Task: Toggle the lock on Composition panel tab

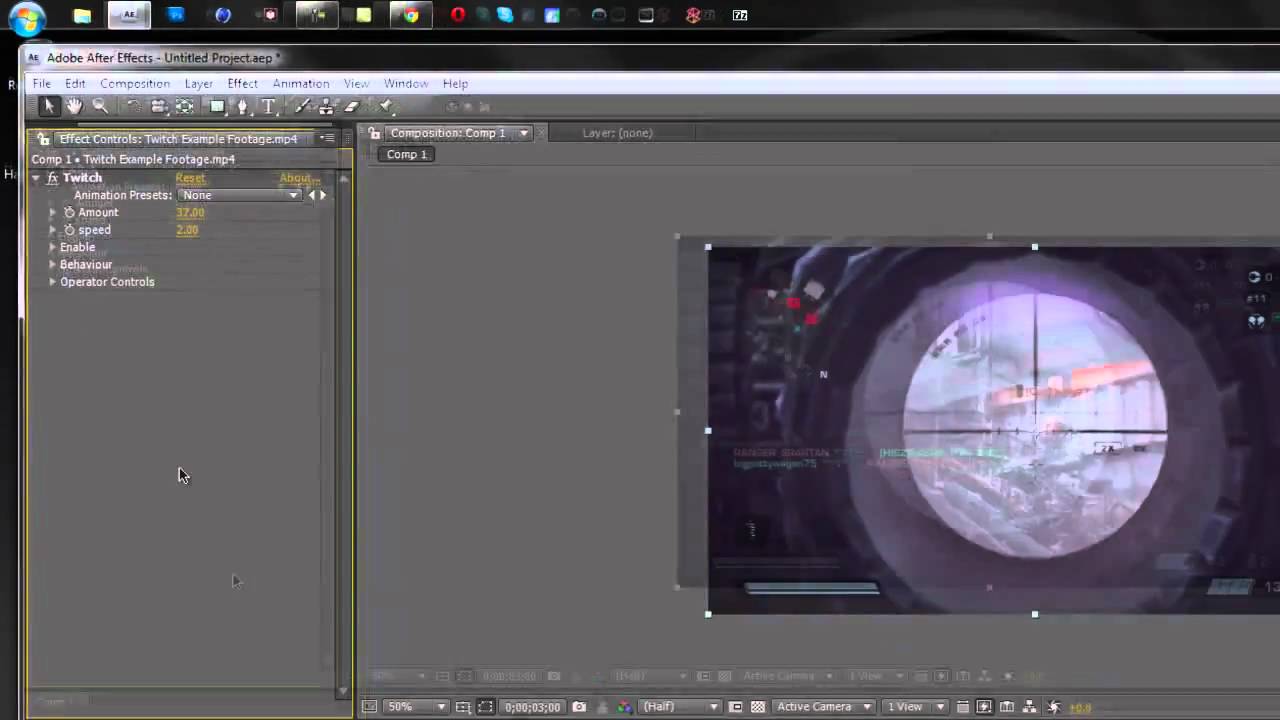Action: [x=375, y=133]
